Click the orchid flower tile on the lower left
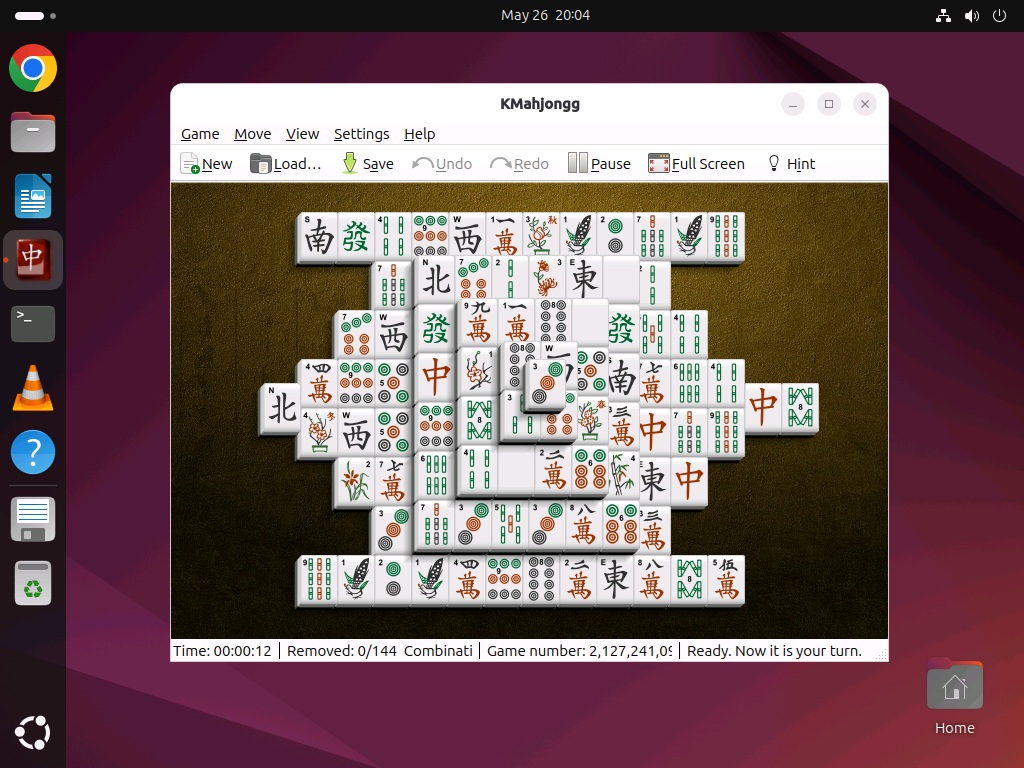This screenshot has height=768, width=1024. click(x=355, y=481)
